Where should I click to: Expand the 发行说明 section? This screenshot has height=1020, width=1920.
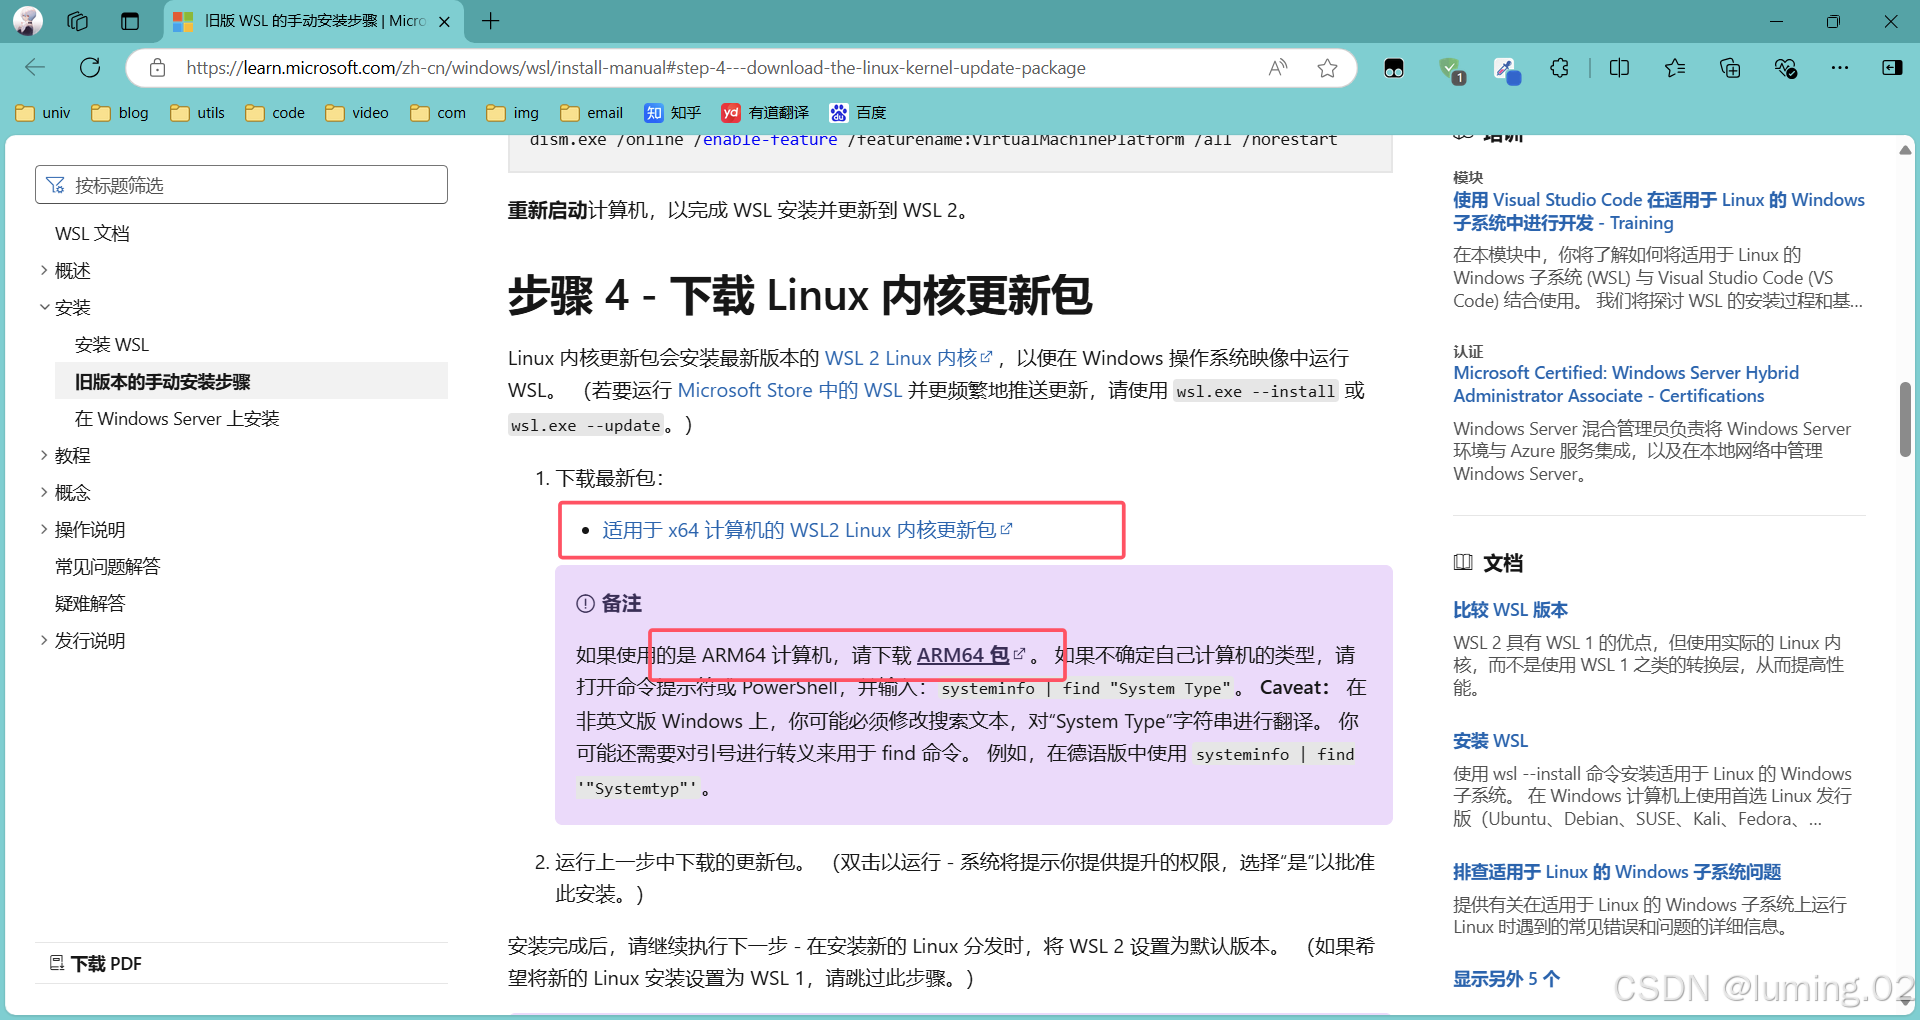point(89,640)
